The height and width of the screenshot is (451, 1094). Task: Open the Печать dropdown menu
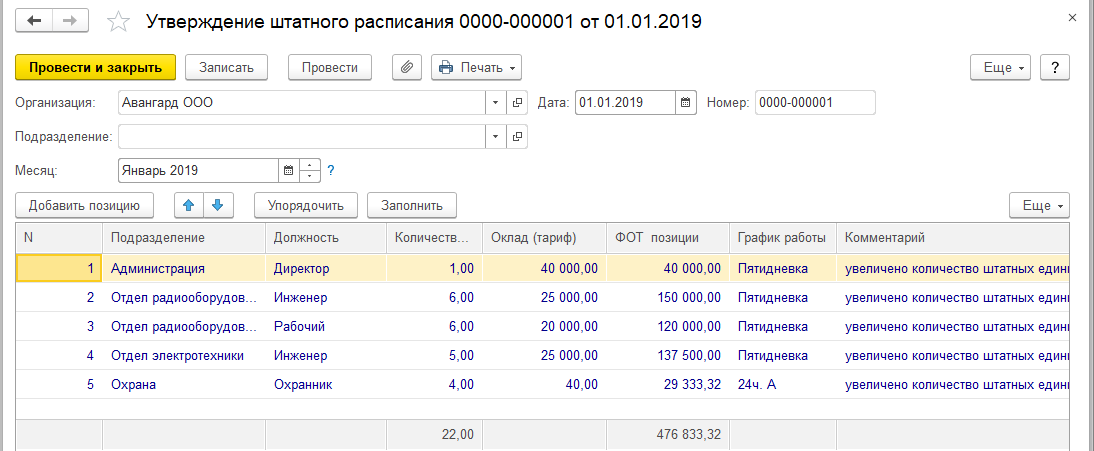[476, 67]
